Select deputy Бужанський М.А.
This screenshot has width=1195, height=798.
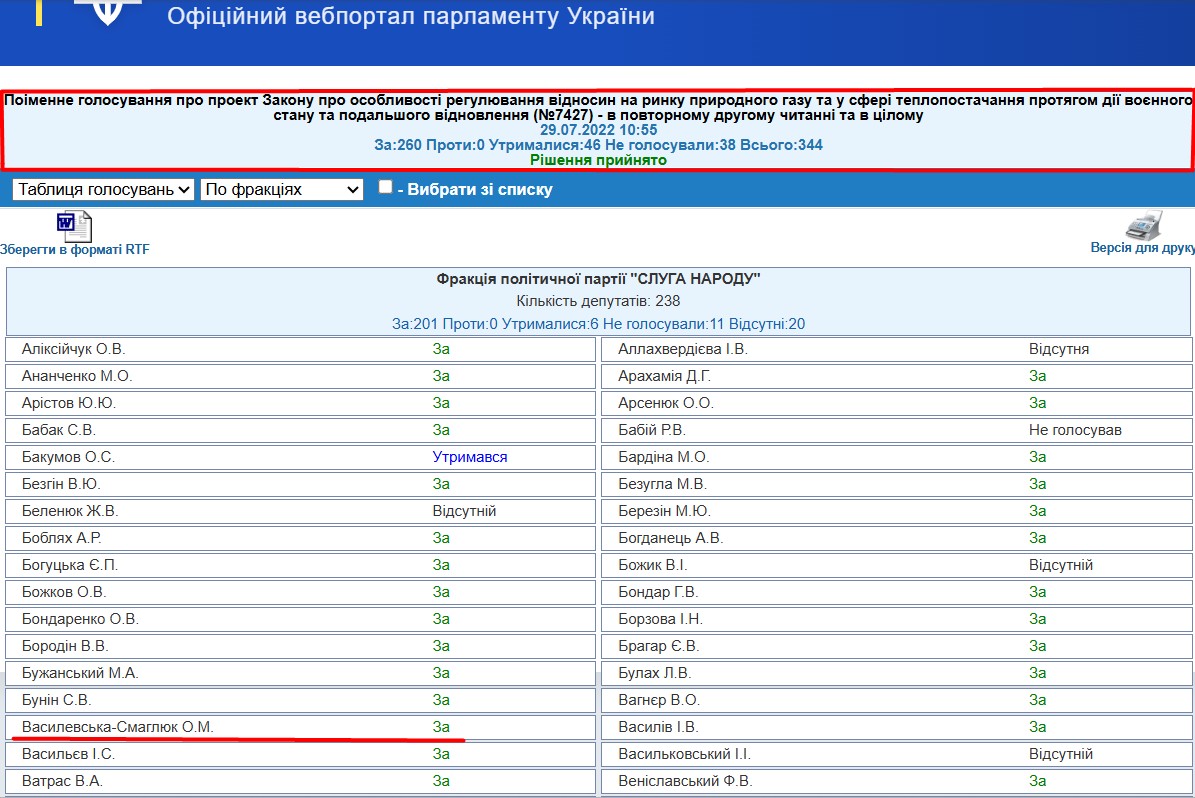click(x=80, y=673)
